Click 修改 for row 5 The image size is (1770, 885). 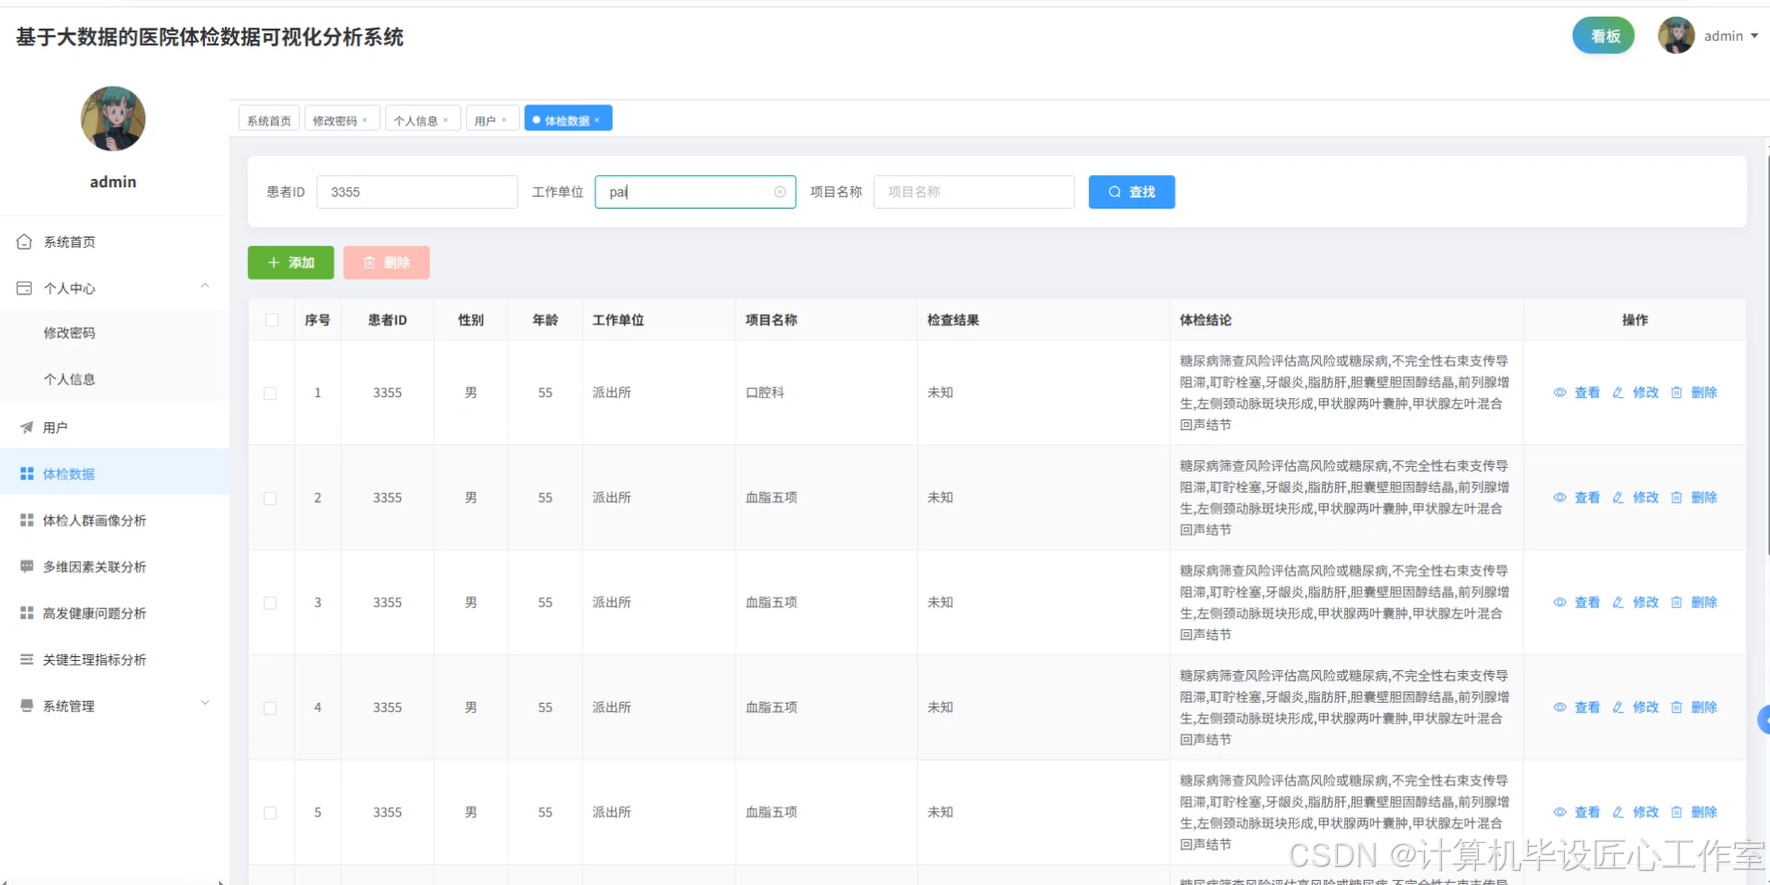click(x=1635, y=813)
